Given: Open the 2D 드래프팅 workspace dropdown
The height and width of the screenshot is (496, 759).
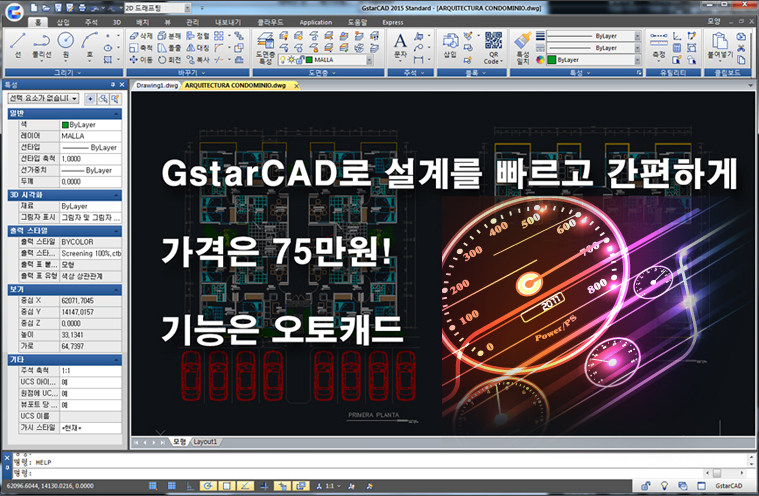Looking at the screenshot, I should [x=187, y=8].
